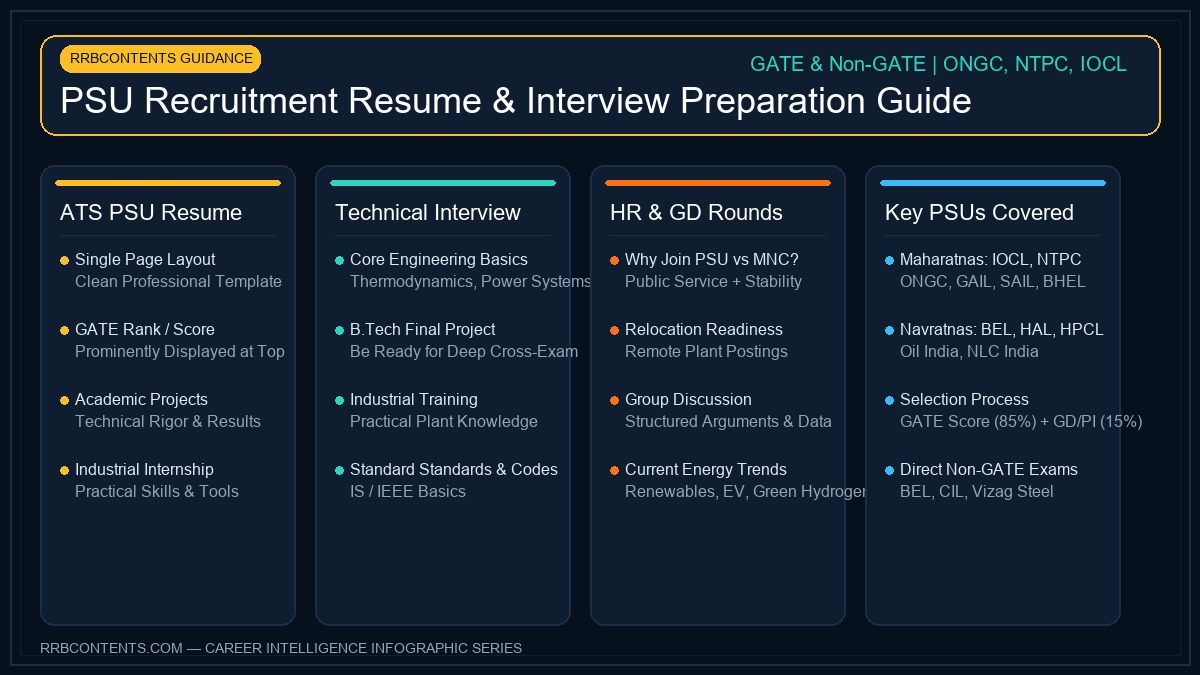
Task: Select the Technical Interview heading
Action: [x=428, y=213]
